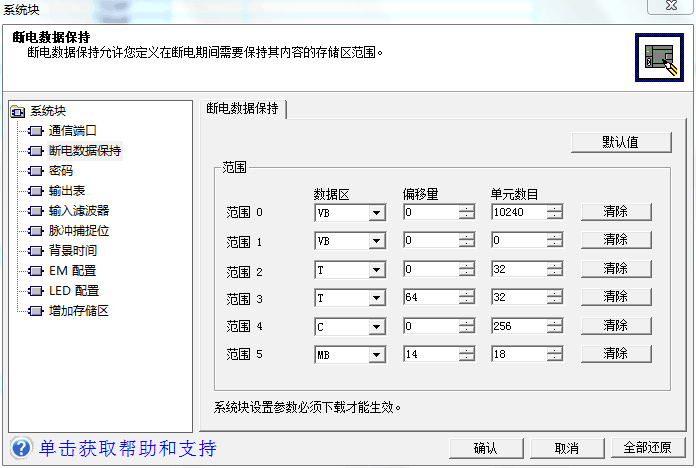
Task: Open the 密码 settings node
Action: click(x=60, y=171)
